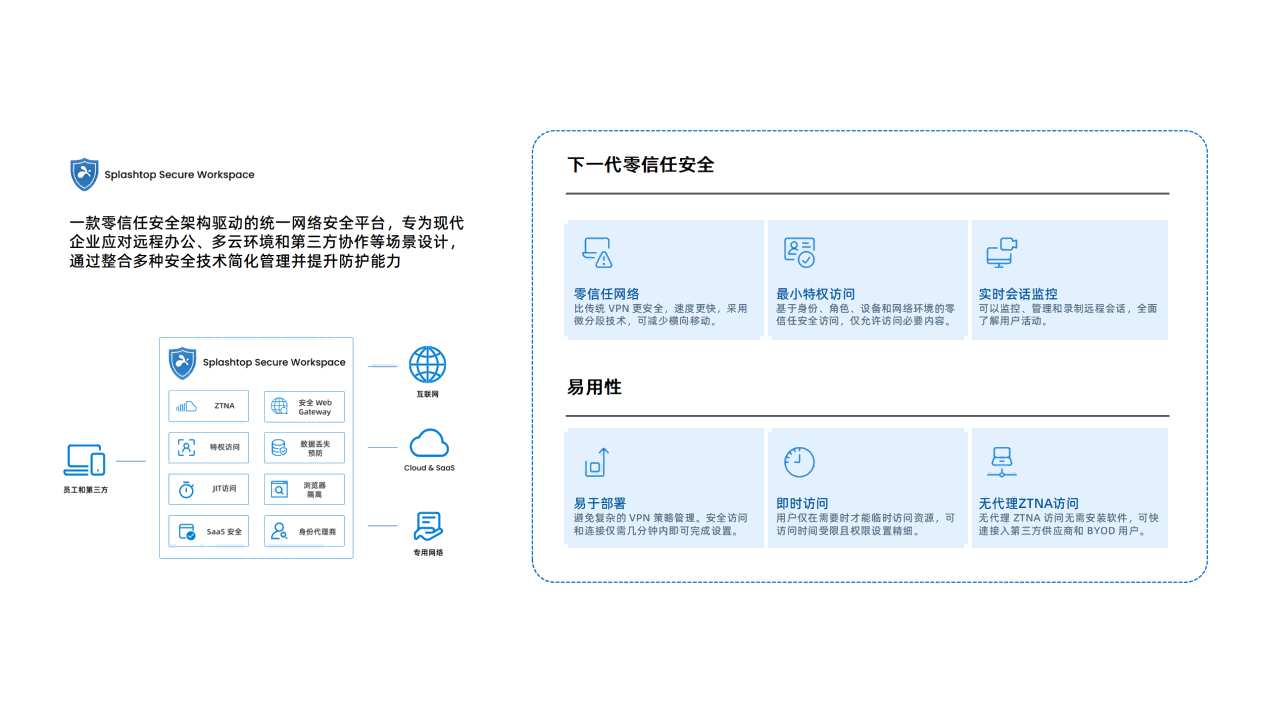Select the 特权访问 module box
1267x713 pixels.
(209, 448)
